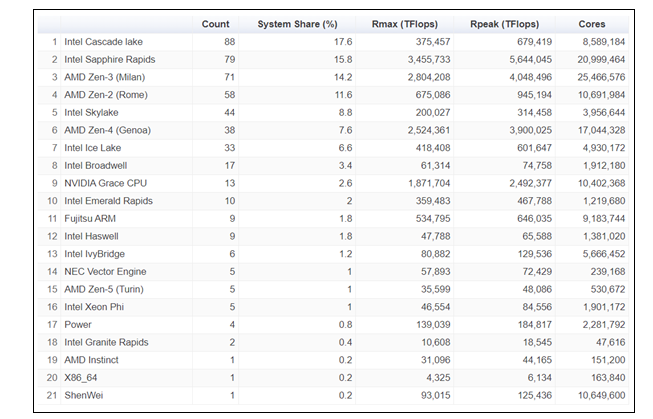Image resolution: width=653 pixels, height=419 pixels.
Task: Click system share value 11.6
Action: [343, 95]
